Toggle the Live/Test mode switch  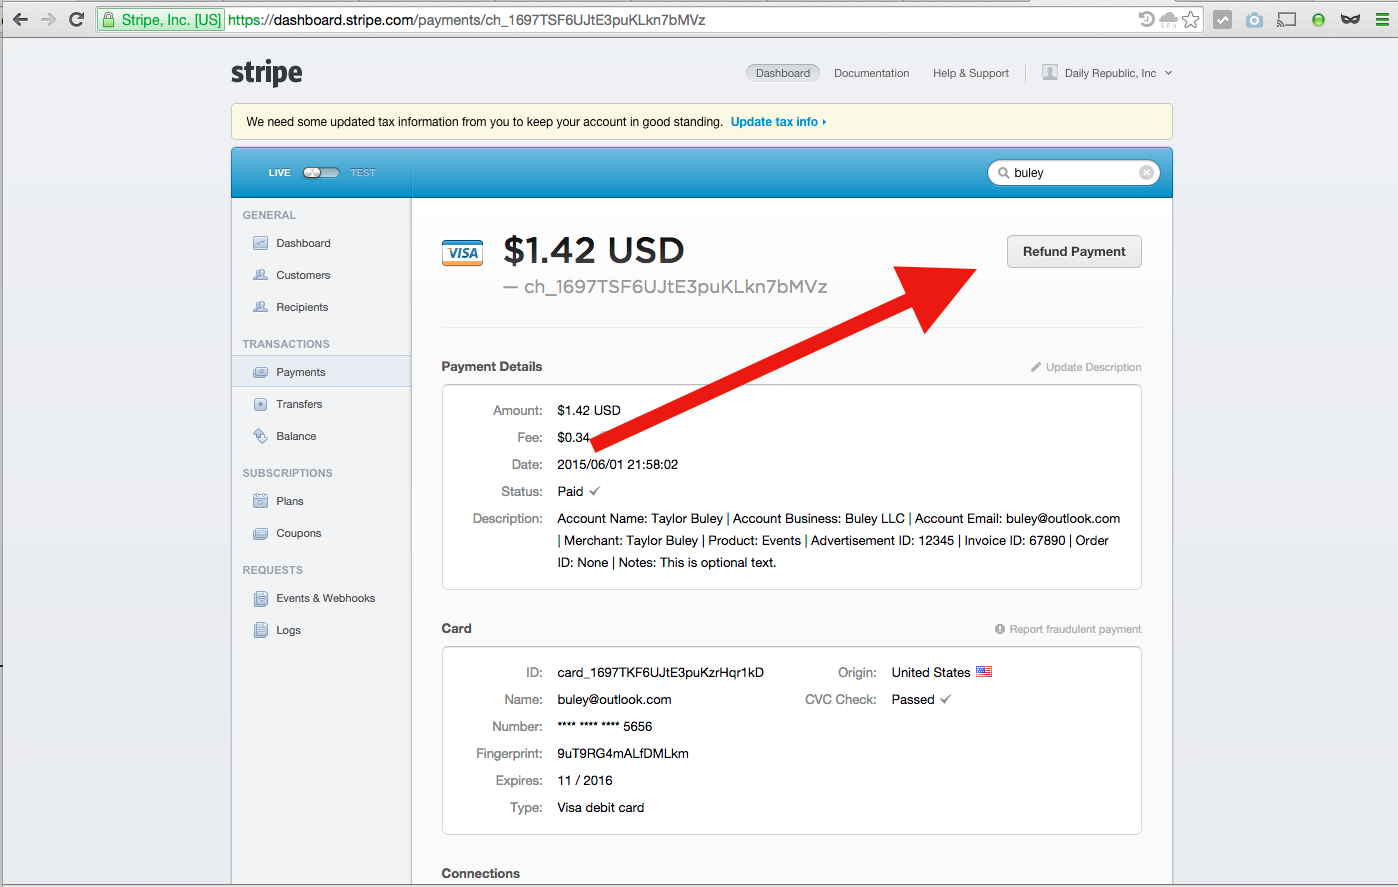[321, 173]
